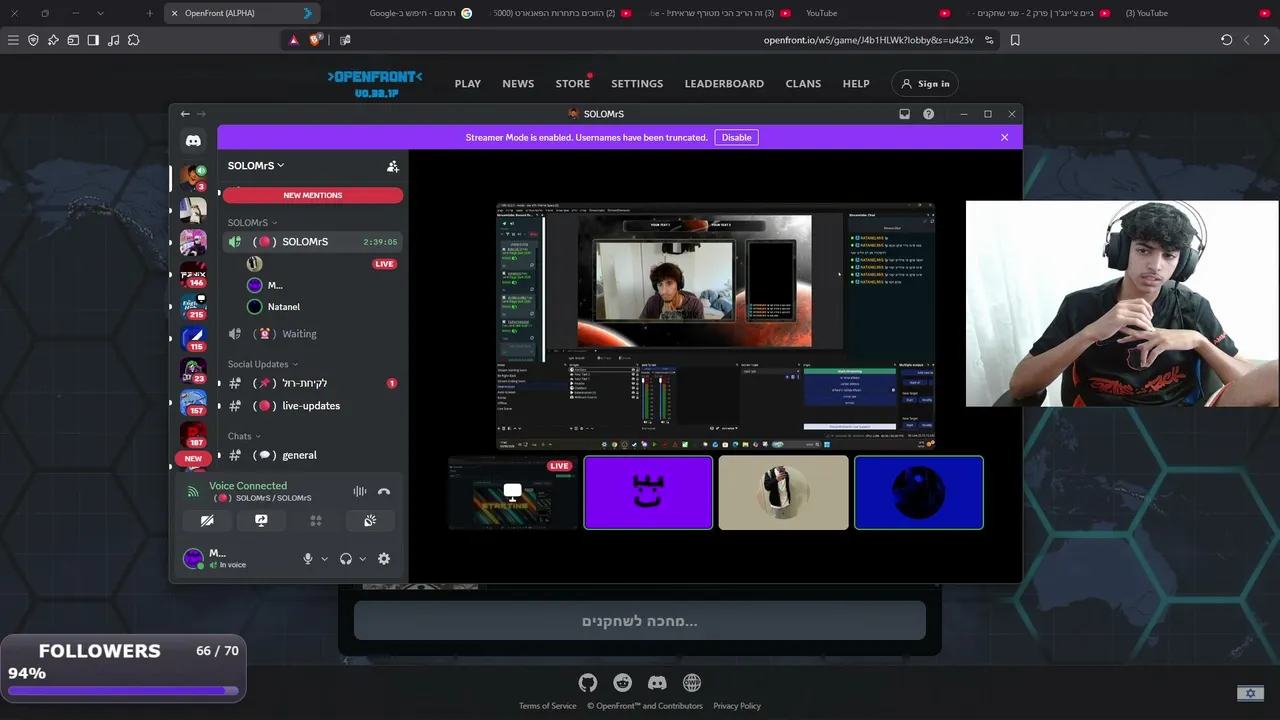Open the PLAY menu on OpenFront
1280x720 pixels.
(x=468, y=84)
